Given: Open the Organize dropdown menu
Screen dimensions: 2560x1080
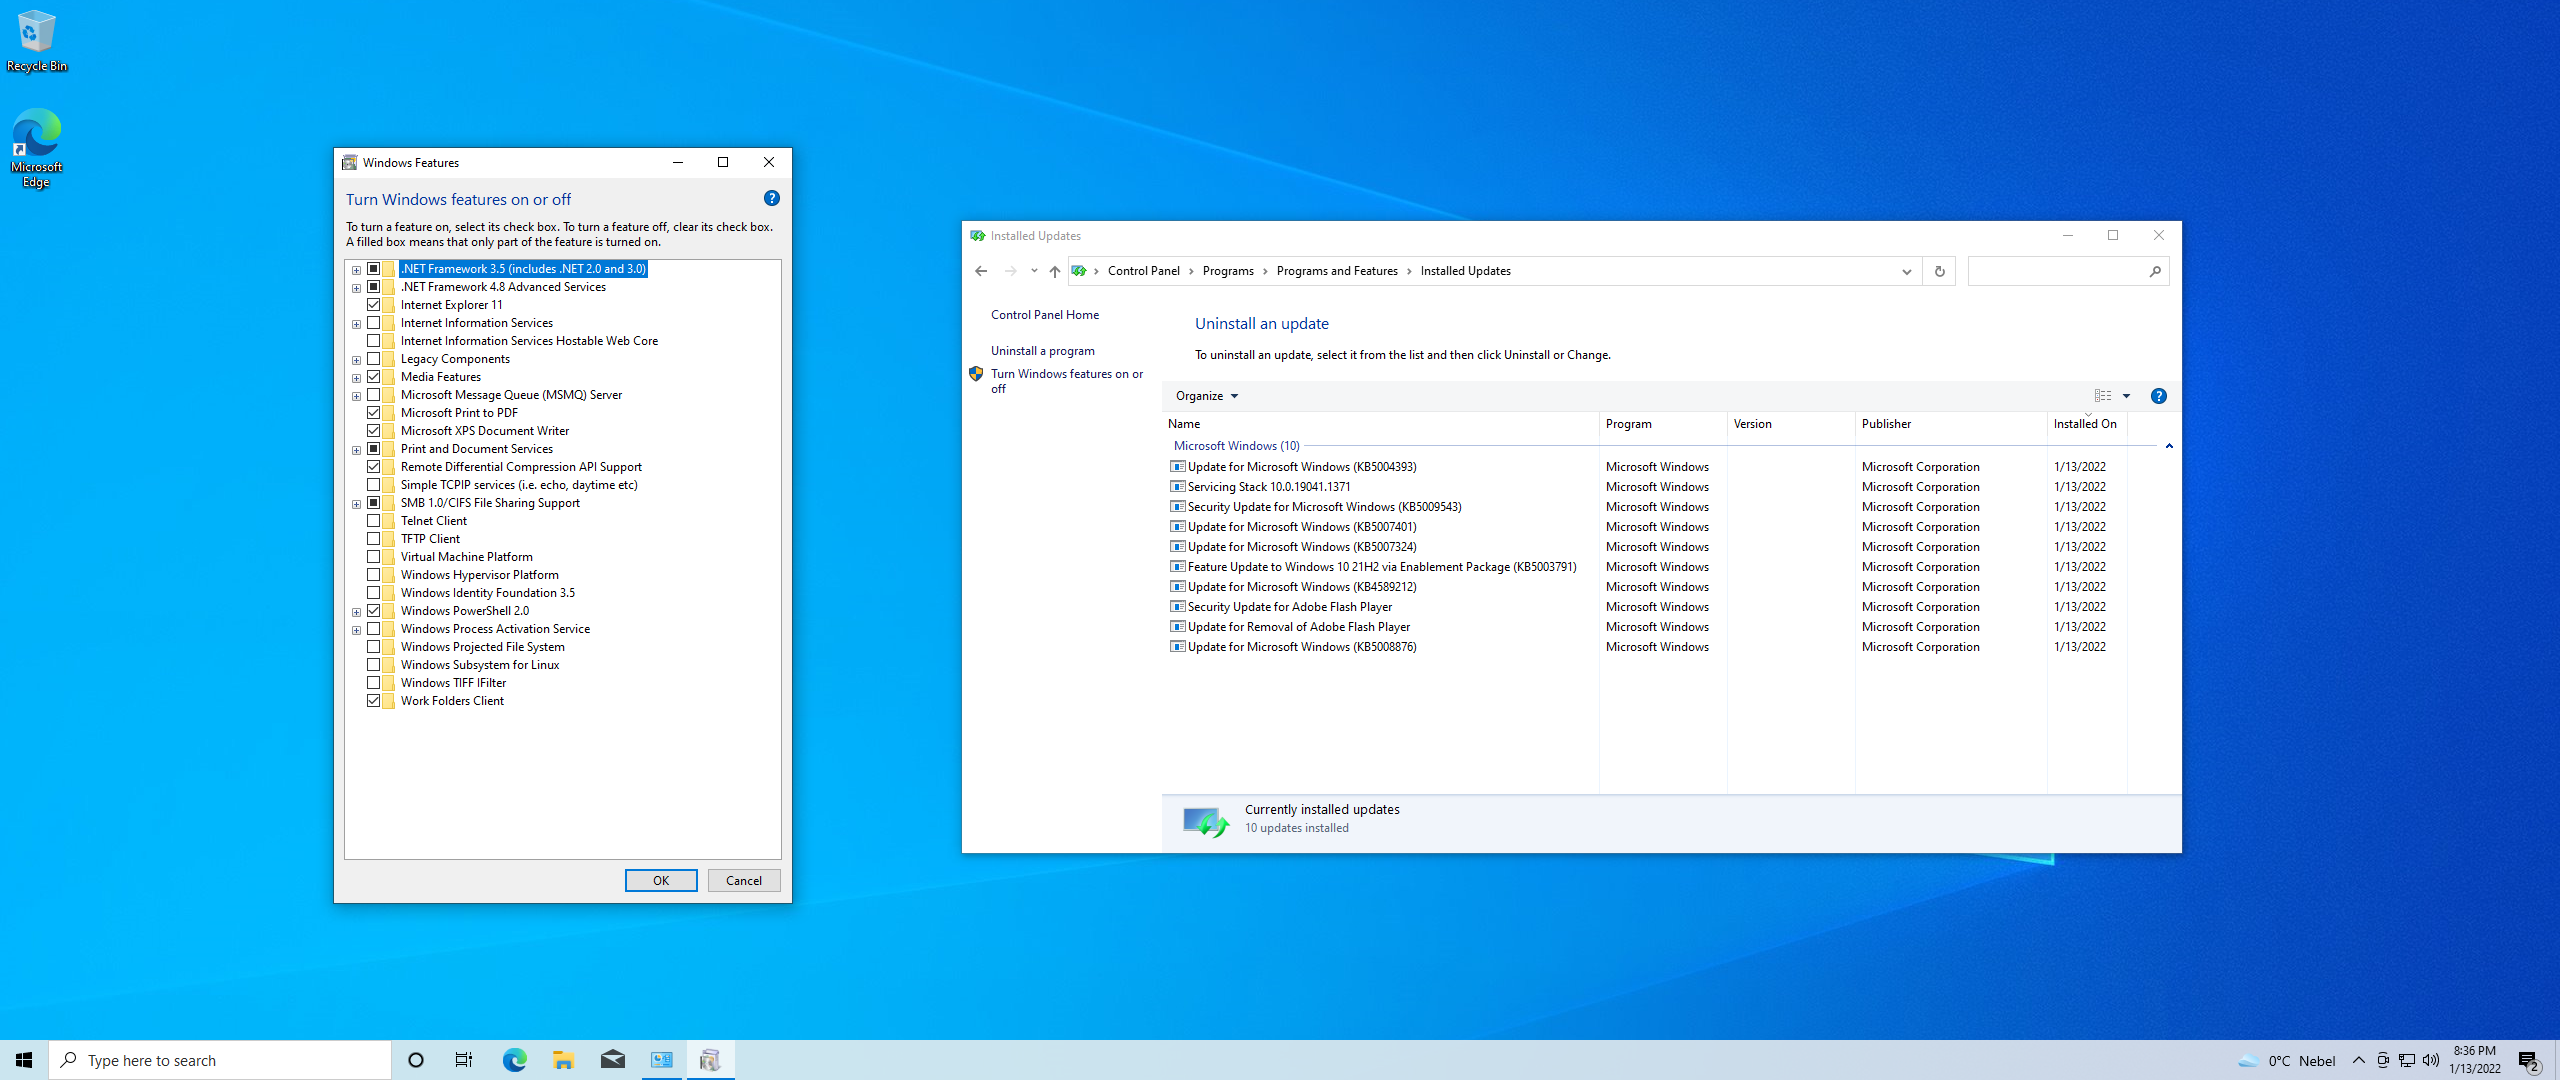Looking at the screenshot, I should click(1207, 396).
